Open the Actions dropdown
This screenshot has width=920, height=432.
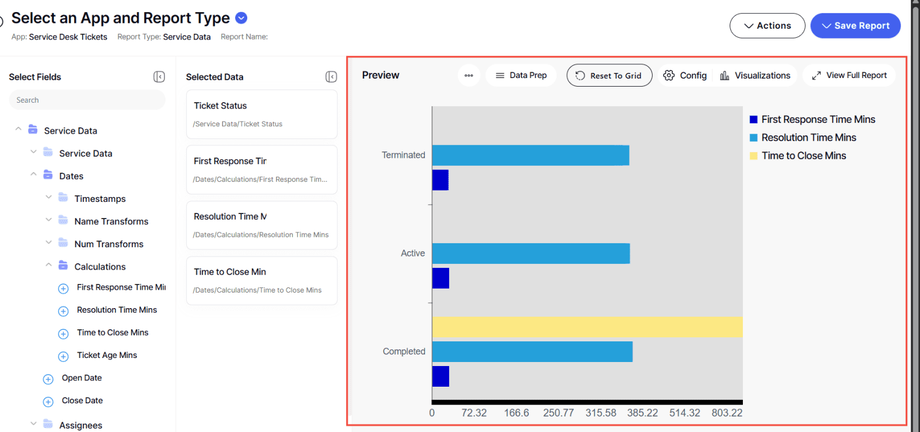[767, 26]
